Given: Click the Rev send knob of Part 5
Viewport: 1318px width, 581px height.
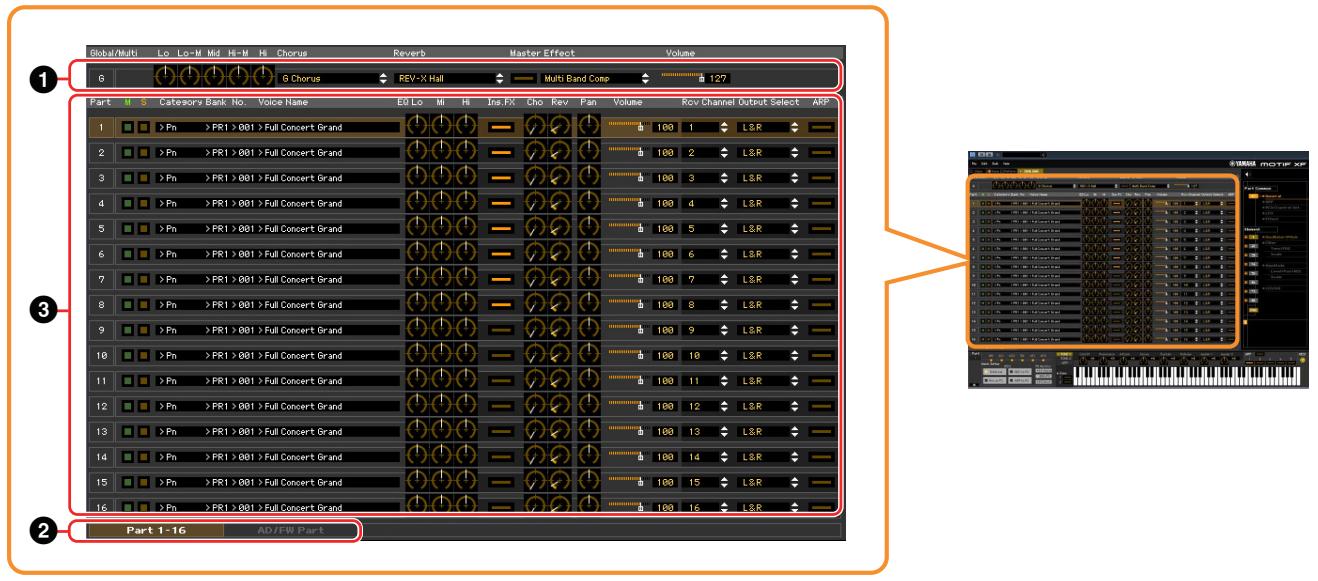Looking at the screenshot, I should pos(558,229).
